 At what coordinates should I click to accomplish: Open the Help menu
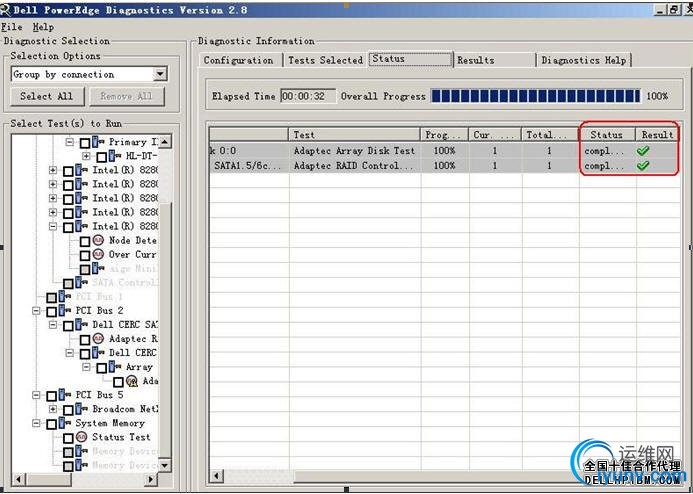pyautogui.click(x=43, y=27)
